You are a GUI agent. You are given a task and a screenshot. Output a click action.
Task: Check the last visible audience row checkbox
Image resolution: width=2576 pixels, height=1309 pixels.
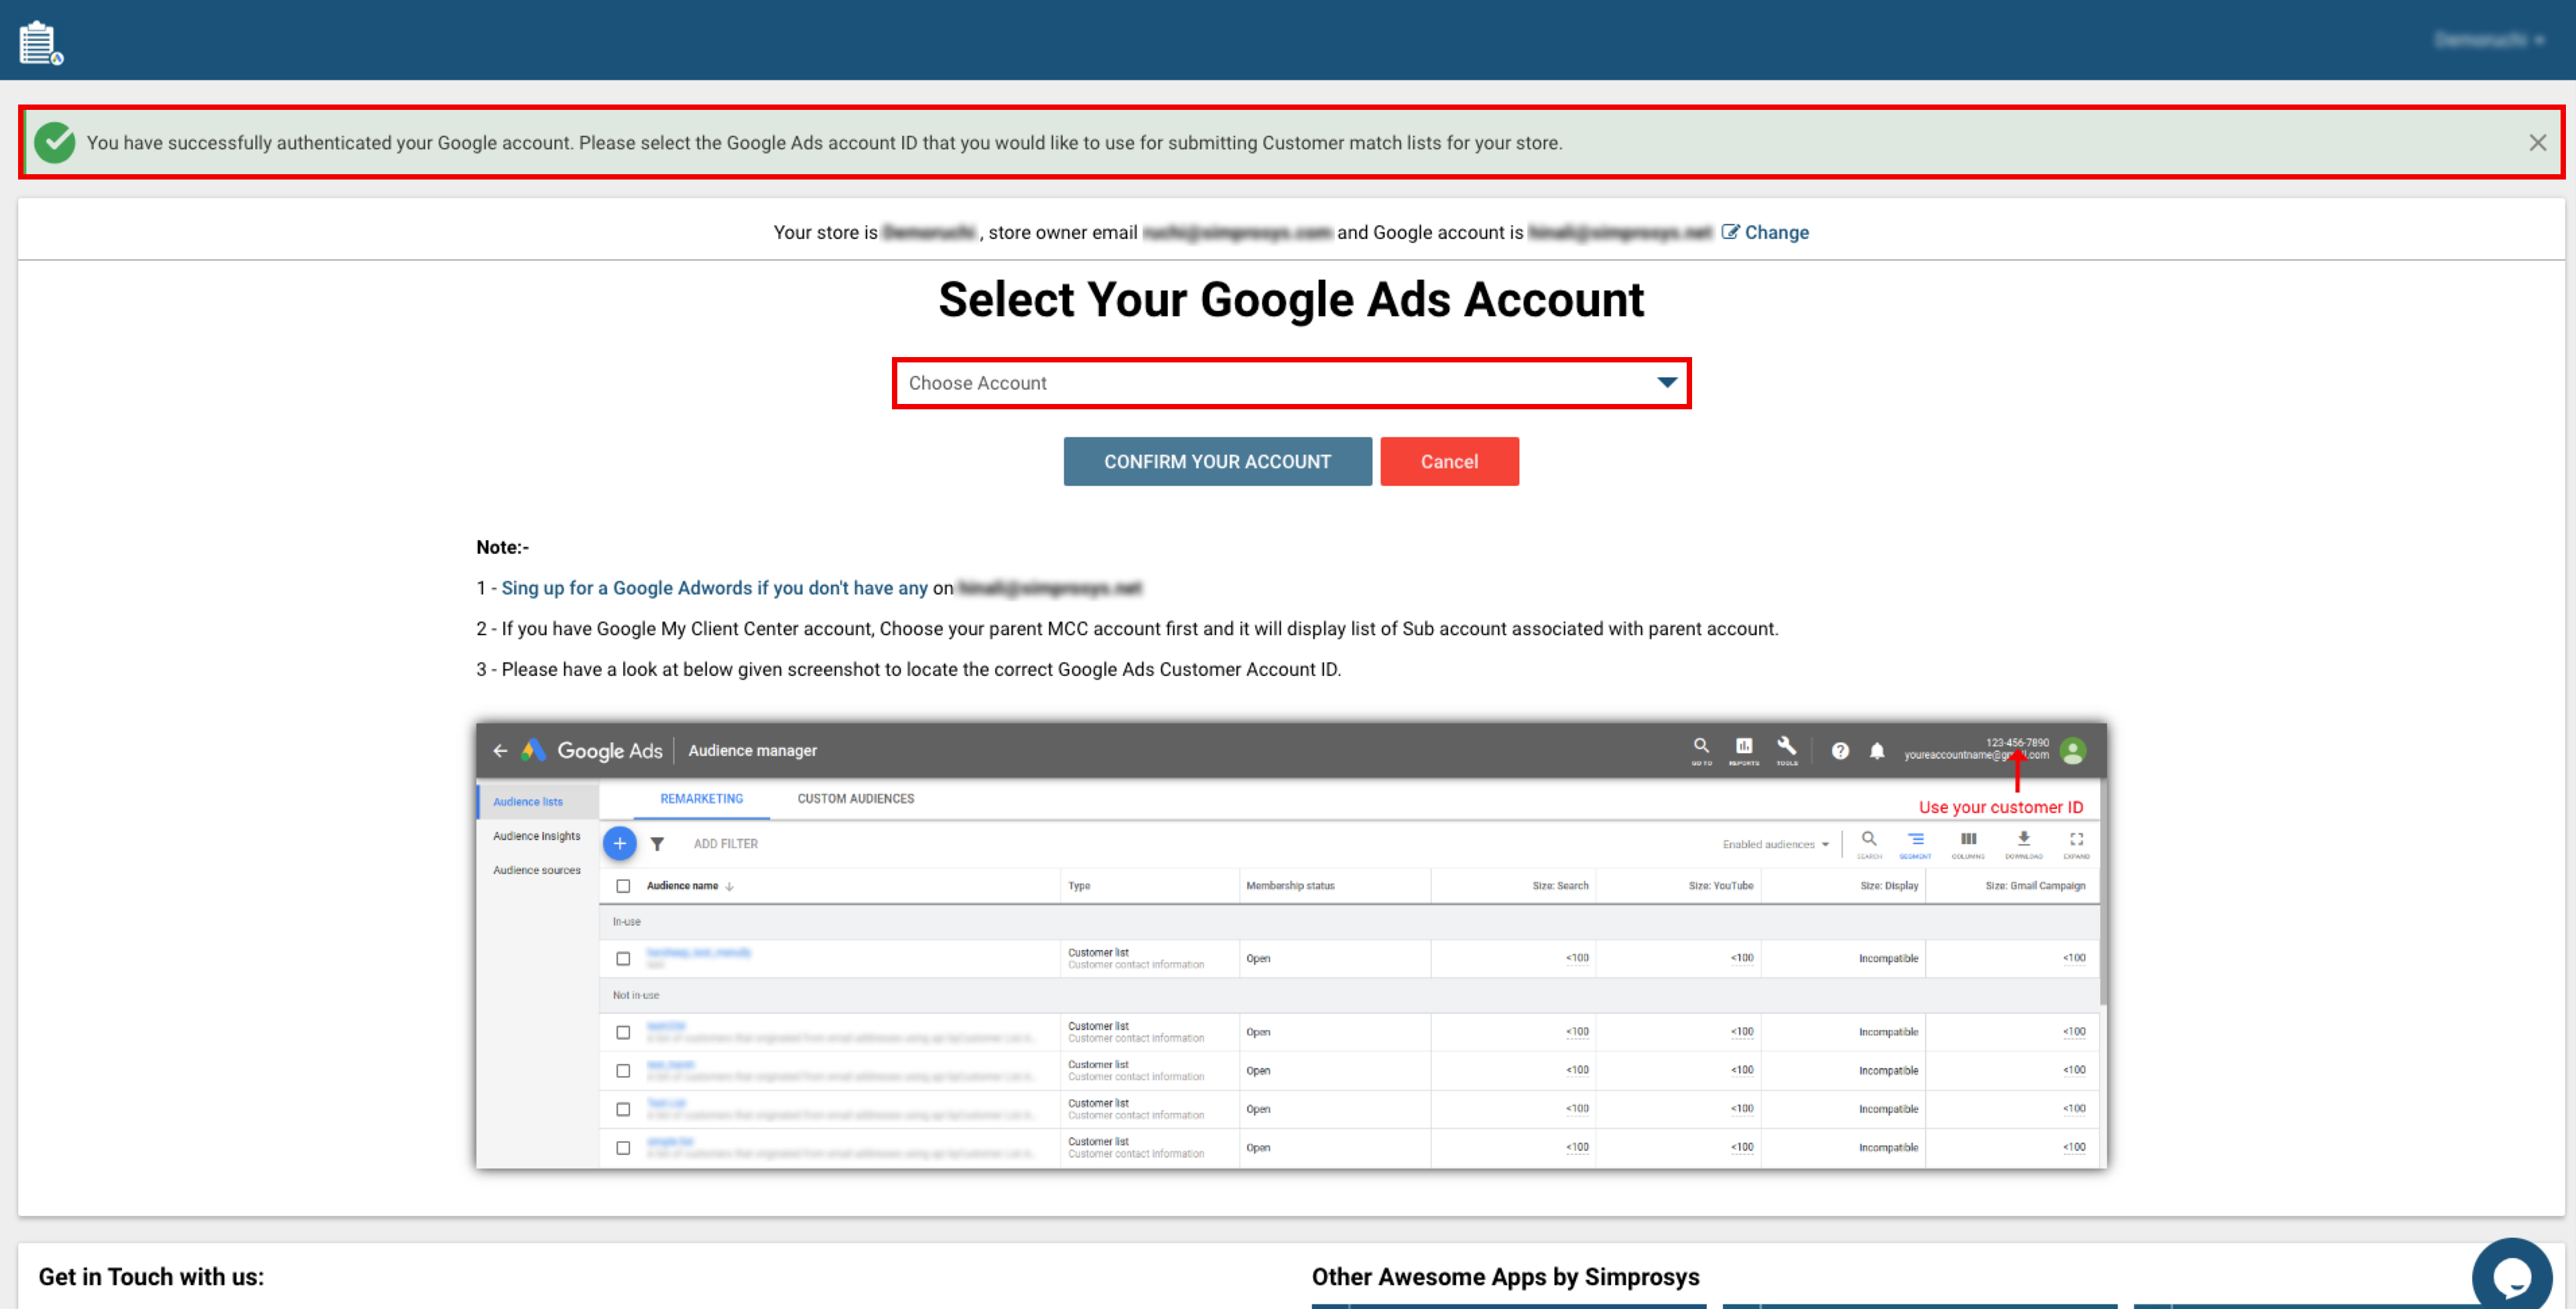tap(623, 1147)
